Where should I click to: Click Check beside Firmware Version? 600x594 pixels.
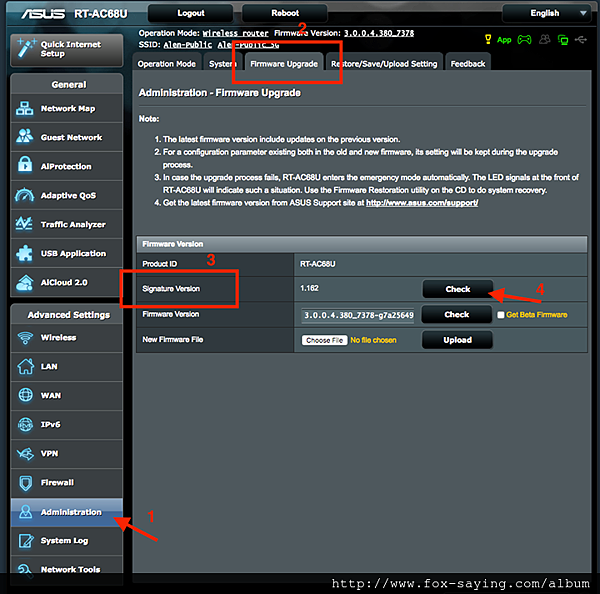pos(457,314)
